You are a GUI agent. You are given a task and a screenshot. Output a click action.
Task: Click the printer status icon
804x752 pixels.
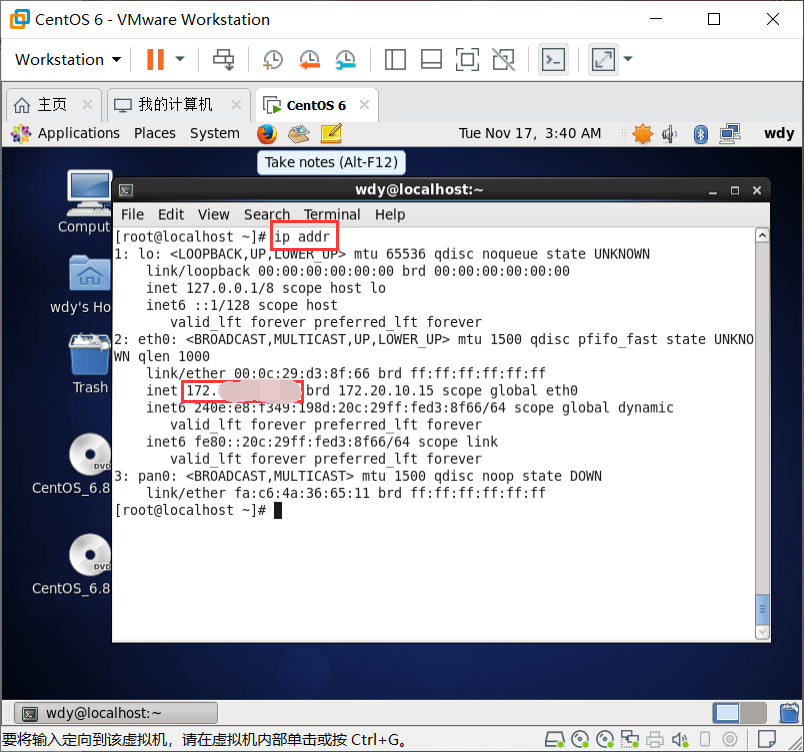pyautogui.click(x=655, y=739)
